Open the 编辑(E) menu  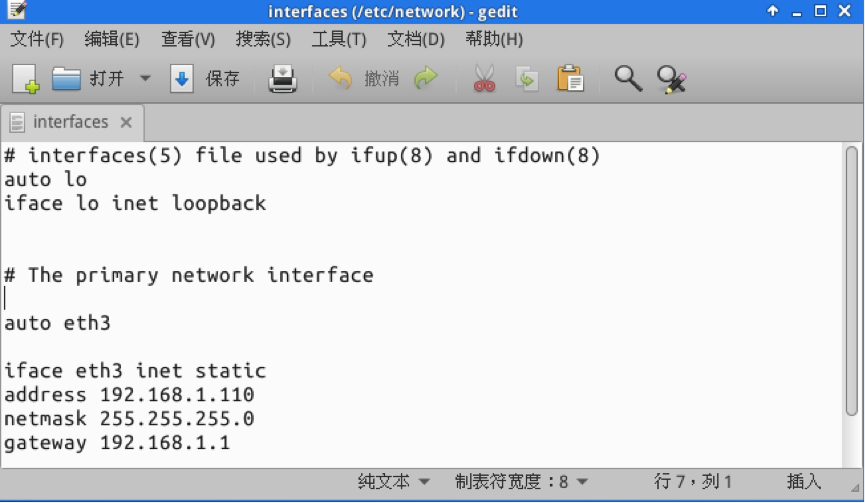[112, 39]
